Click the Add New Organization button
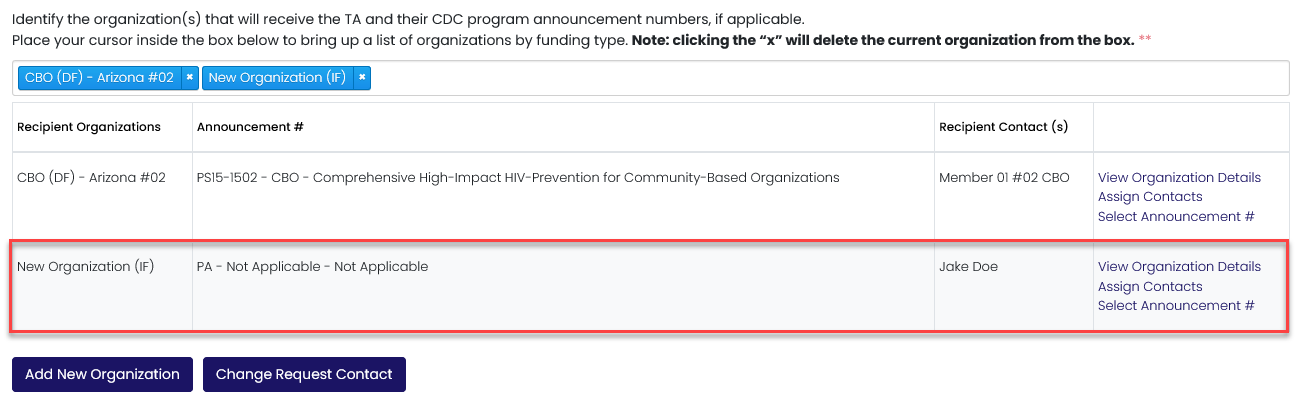This screenshot has width=1298, height=399. [x=102, y=374]
